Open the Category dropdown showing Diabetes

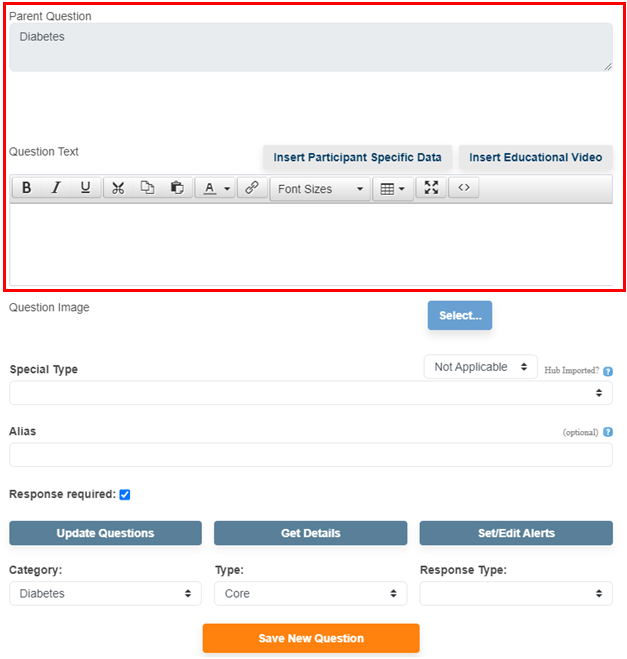point(104,593)
